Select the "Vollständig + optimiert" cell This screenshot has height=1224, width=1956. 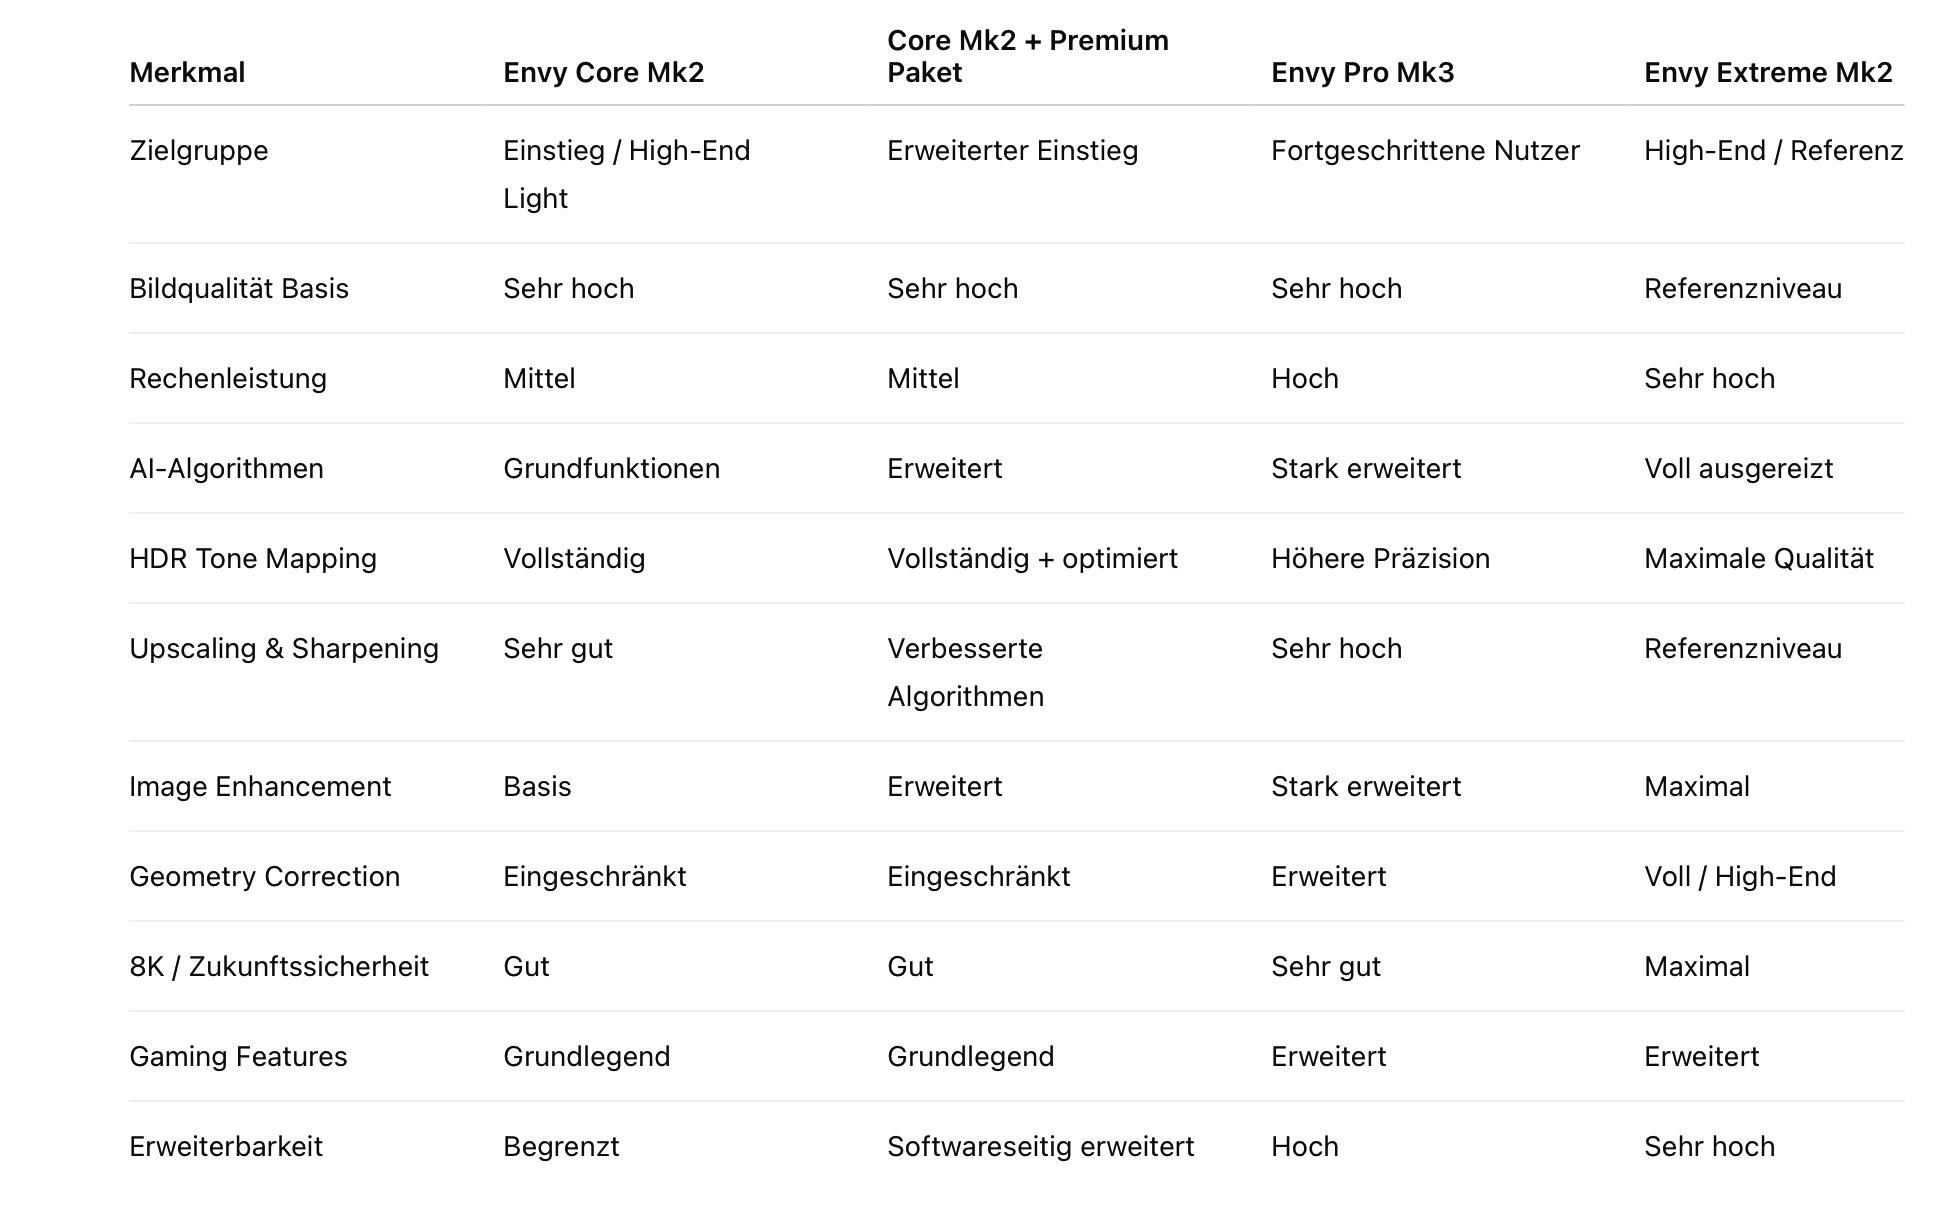click(1032, 558)
